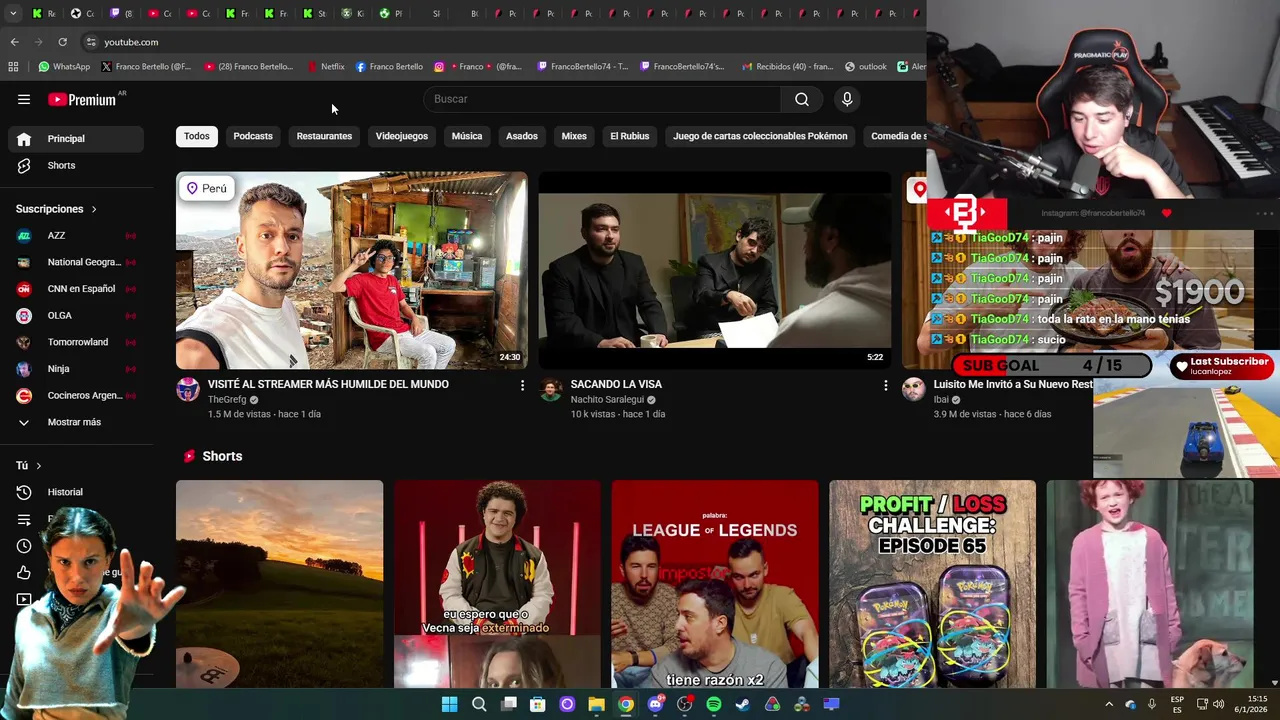The height and width of the screenshot is (720, 1280).
Task: Open taskbar search magnifier
Action: click(479, 704)
